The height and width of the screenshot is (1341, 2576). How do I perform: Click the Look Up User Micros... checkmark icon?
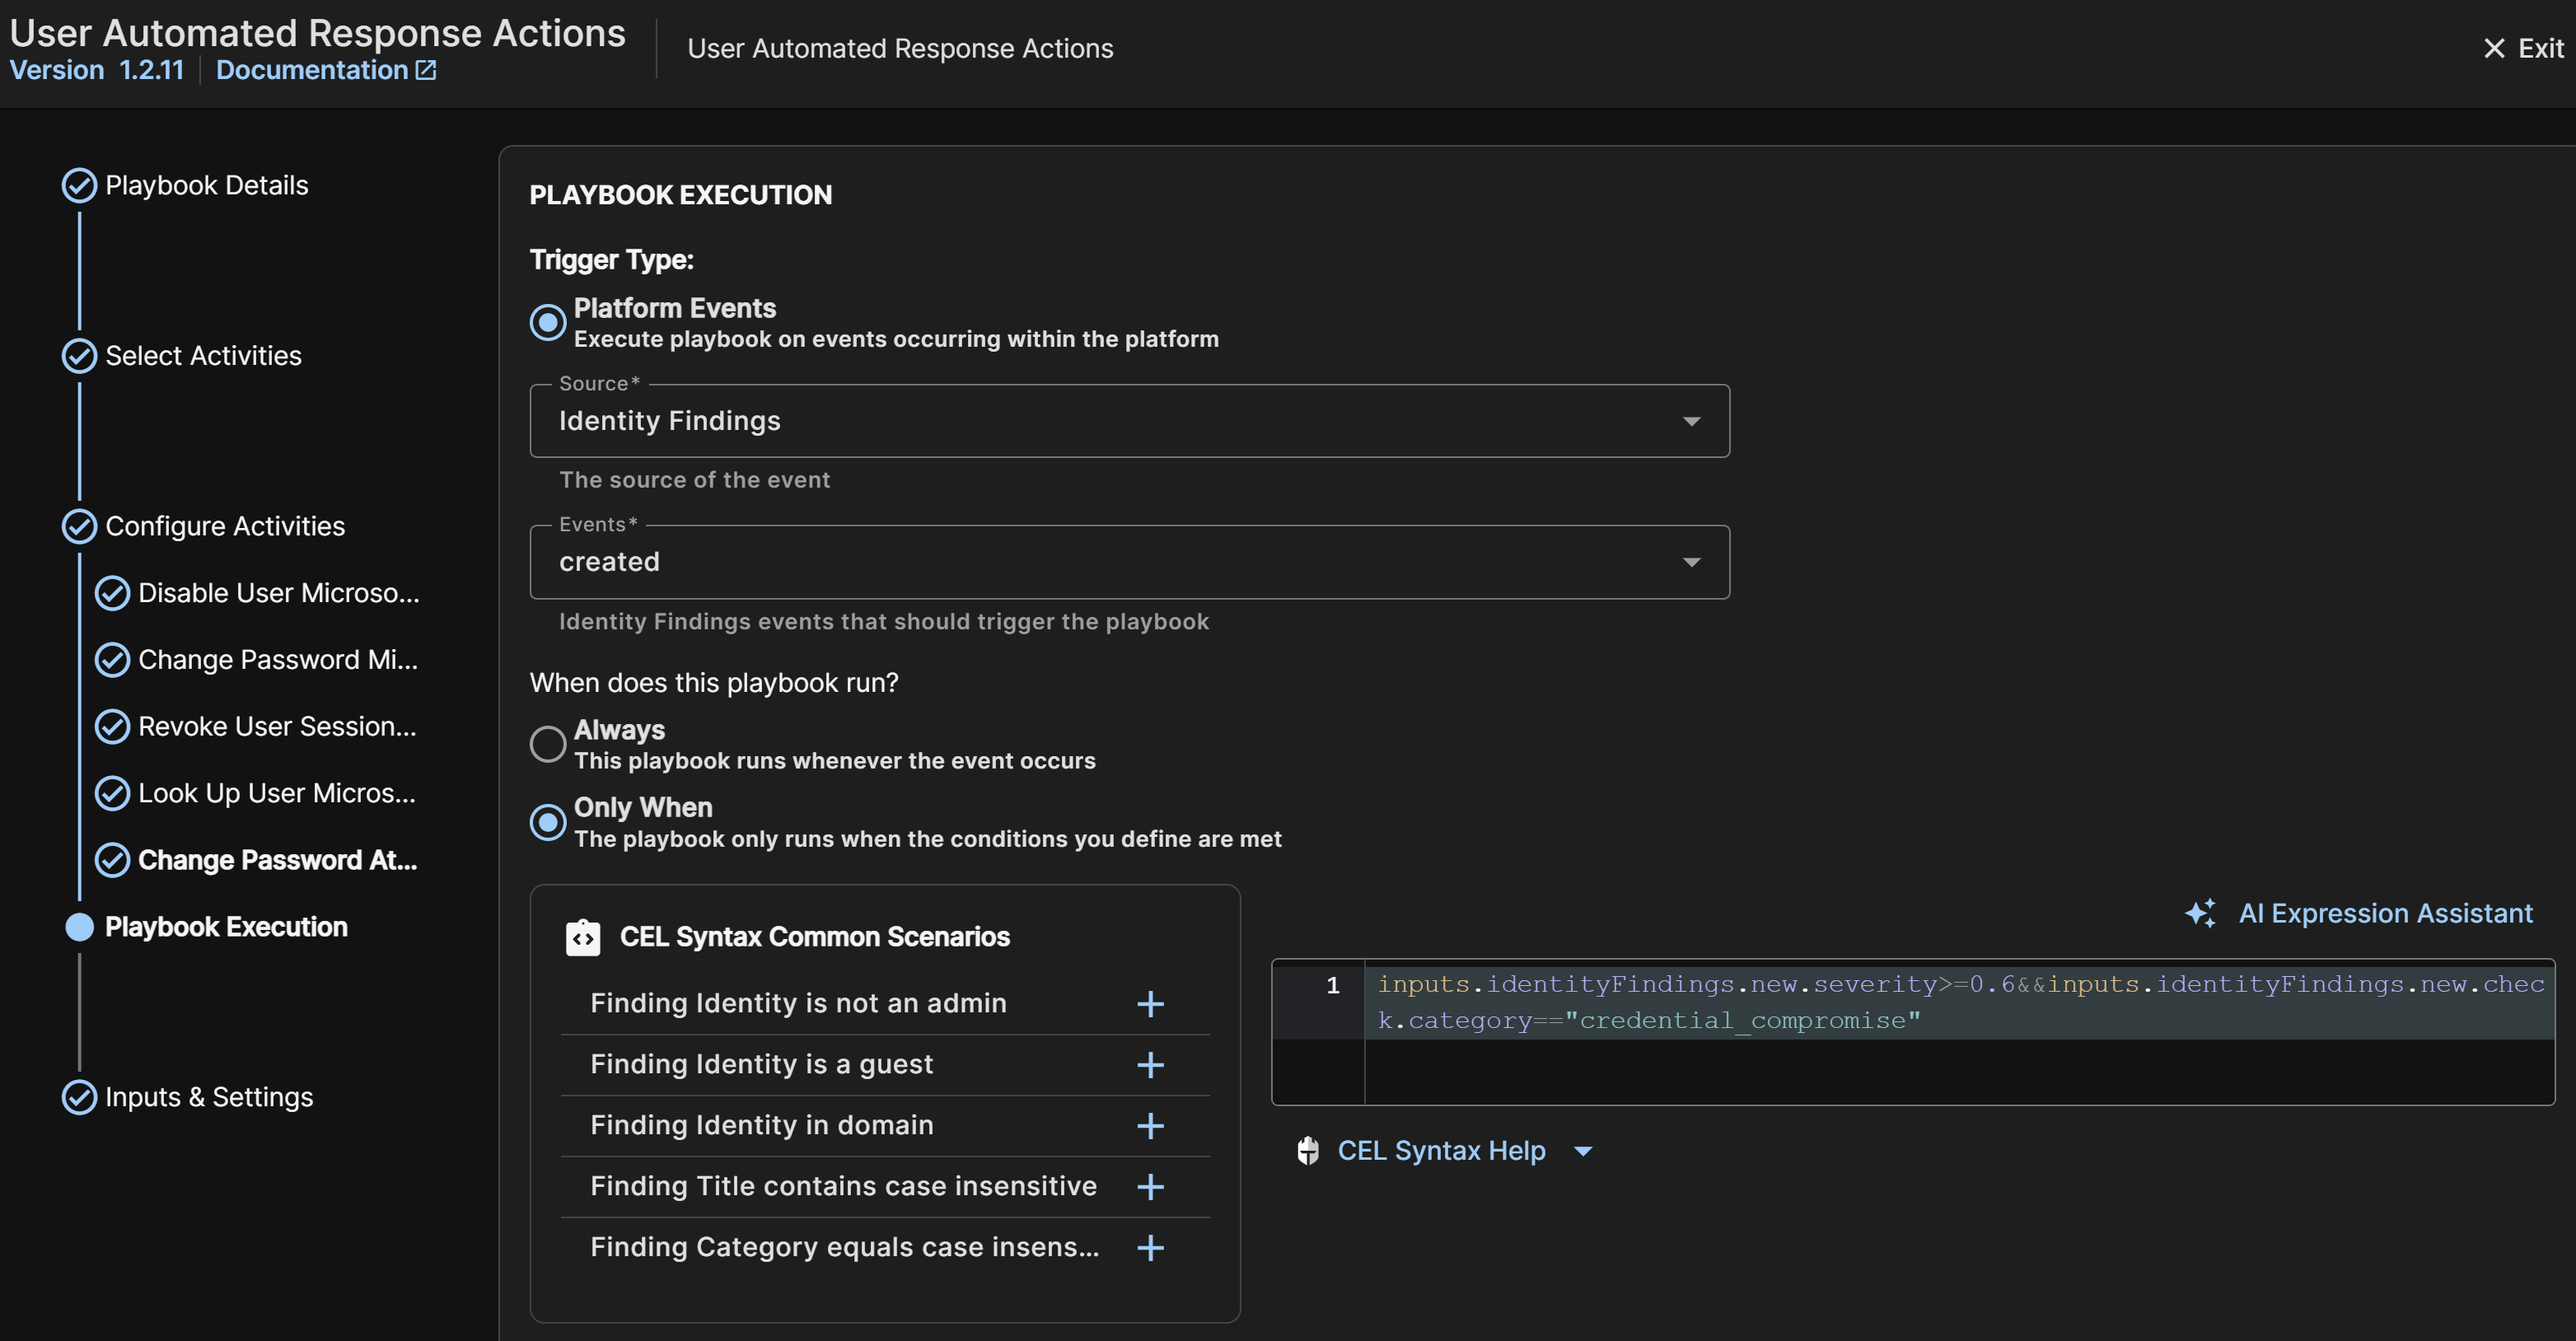tap(112, 794)
